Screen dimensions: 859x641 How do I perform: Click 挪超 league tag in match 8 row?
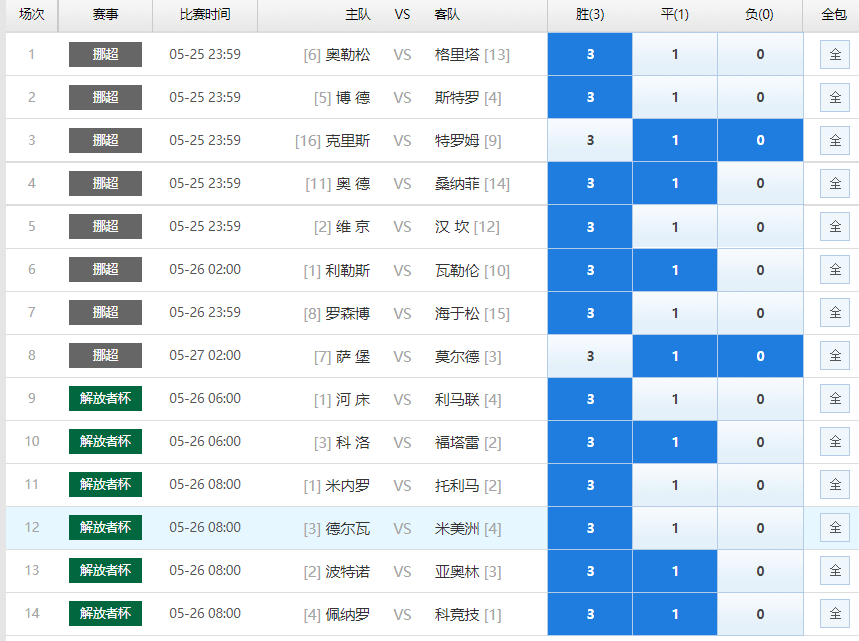pos(105,355)
